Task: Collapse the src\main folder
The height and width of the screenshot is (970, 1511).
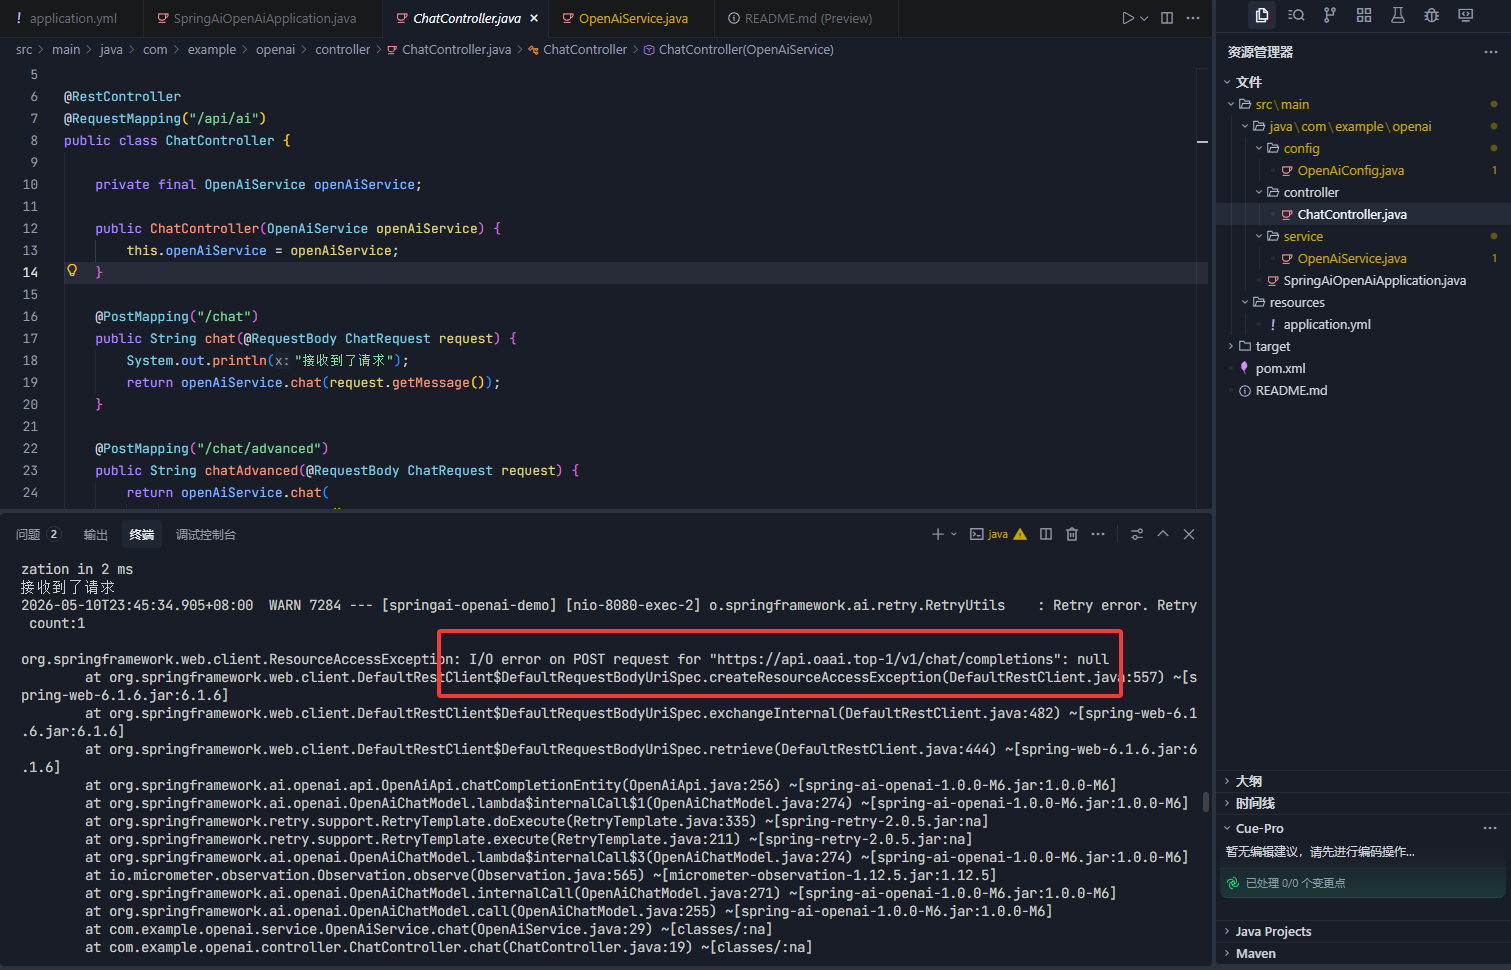Action: pyautogui.click(x=1231, y=104)
